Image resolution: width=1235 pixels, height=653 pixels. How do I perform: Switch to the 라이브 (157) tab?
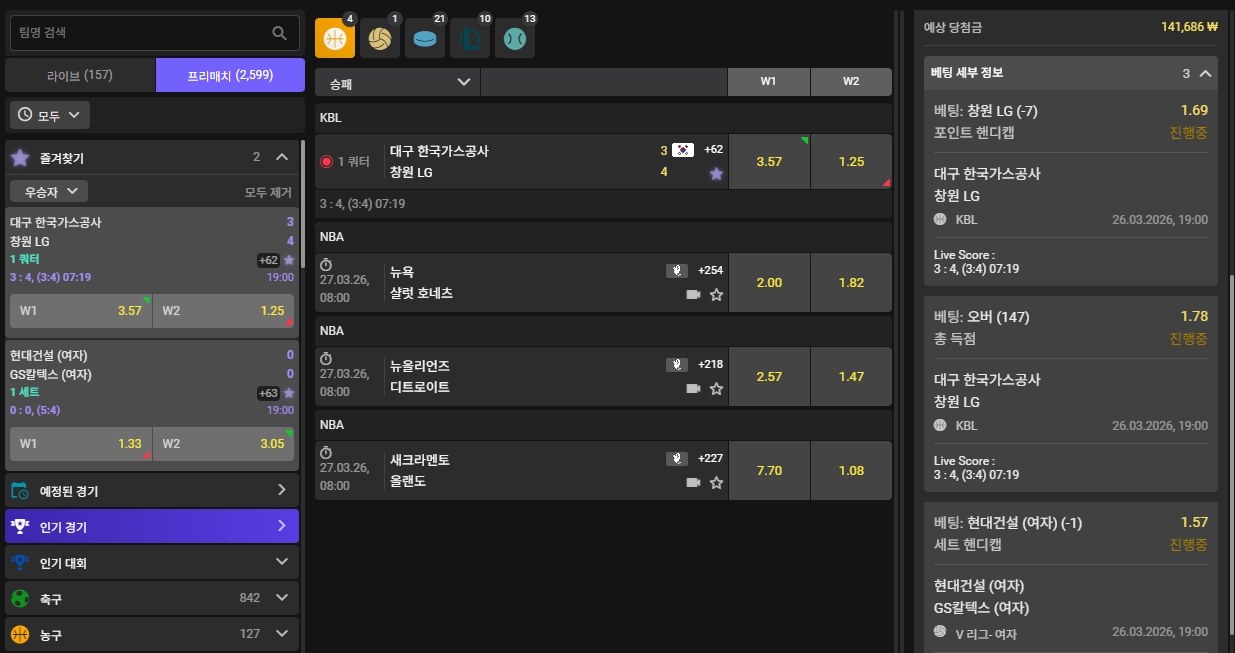tap(80, 75)
